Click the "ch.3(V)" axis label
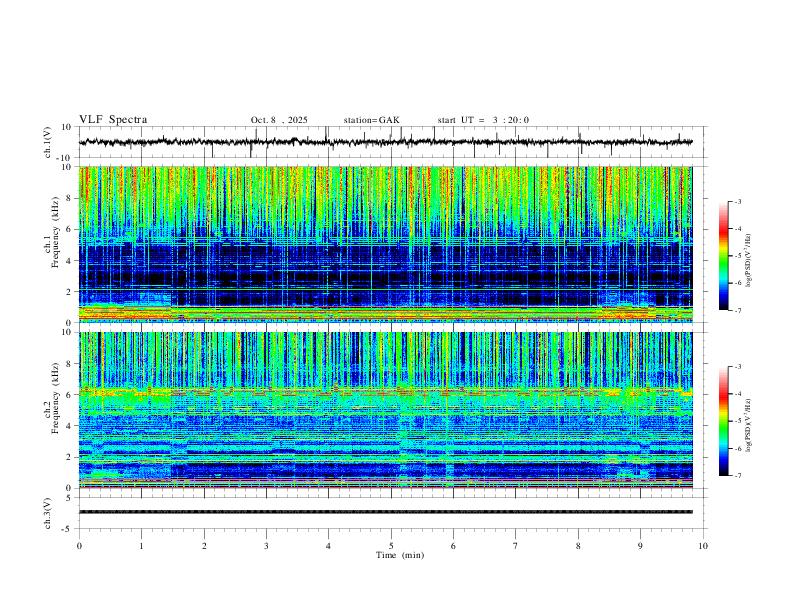 48,513
